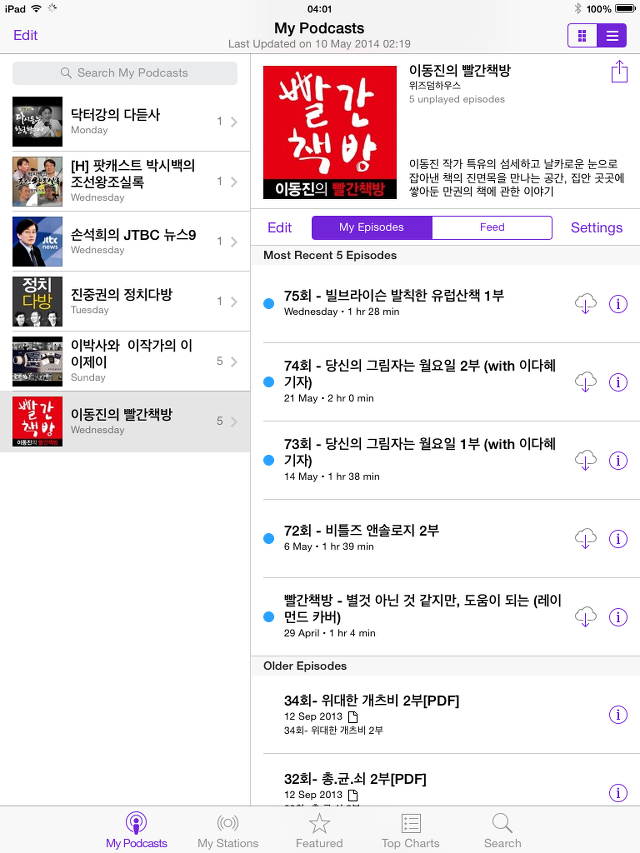Tap 조선왕조실록 artwork thumbnail
The image size is (640, 853).
click(38, 182)
